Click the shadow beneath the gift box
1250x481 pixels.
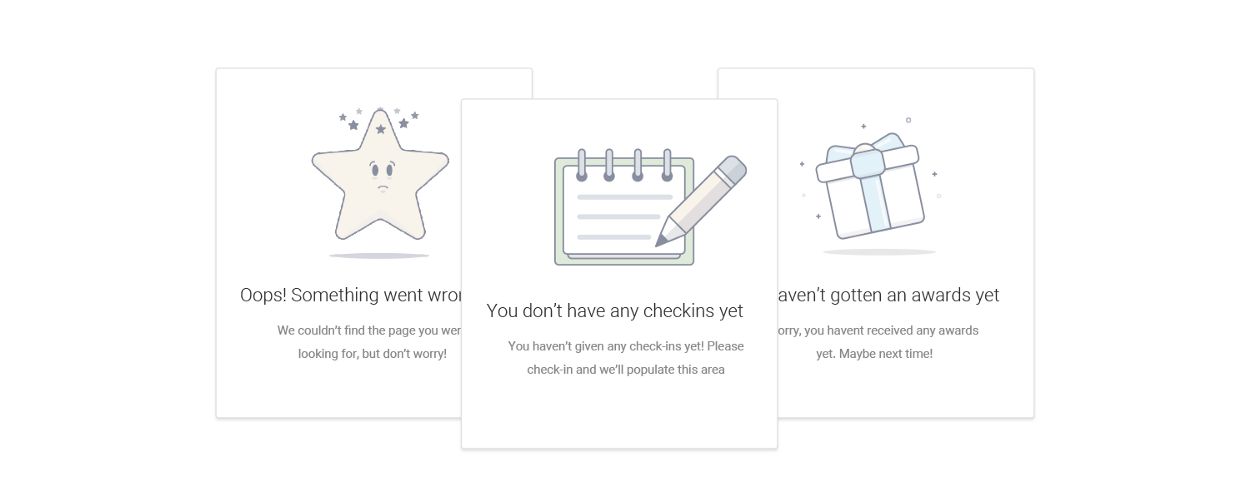coord(879,252)
